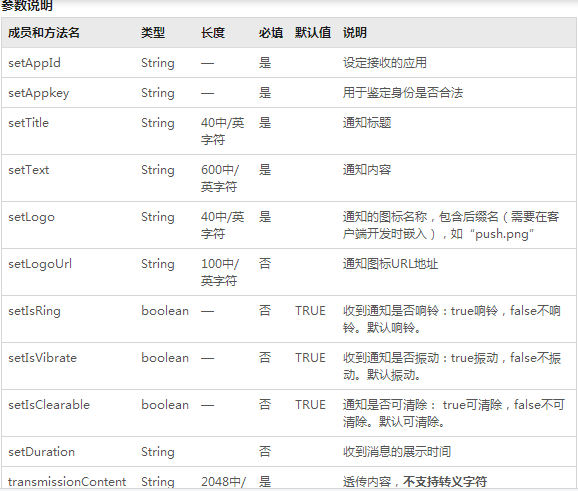Click the 类型 column header
Viewport: 578px width, 491px height.
click(153, 33)
